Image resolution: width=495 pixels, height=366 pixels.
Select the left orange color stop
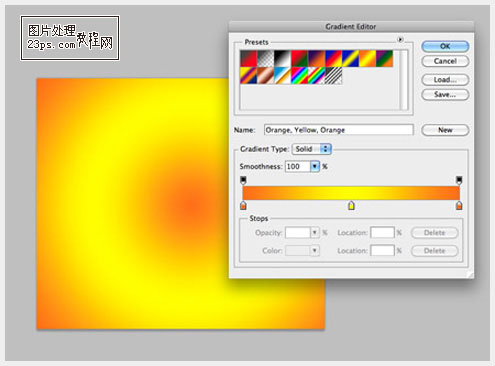(243, 205)
